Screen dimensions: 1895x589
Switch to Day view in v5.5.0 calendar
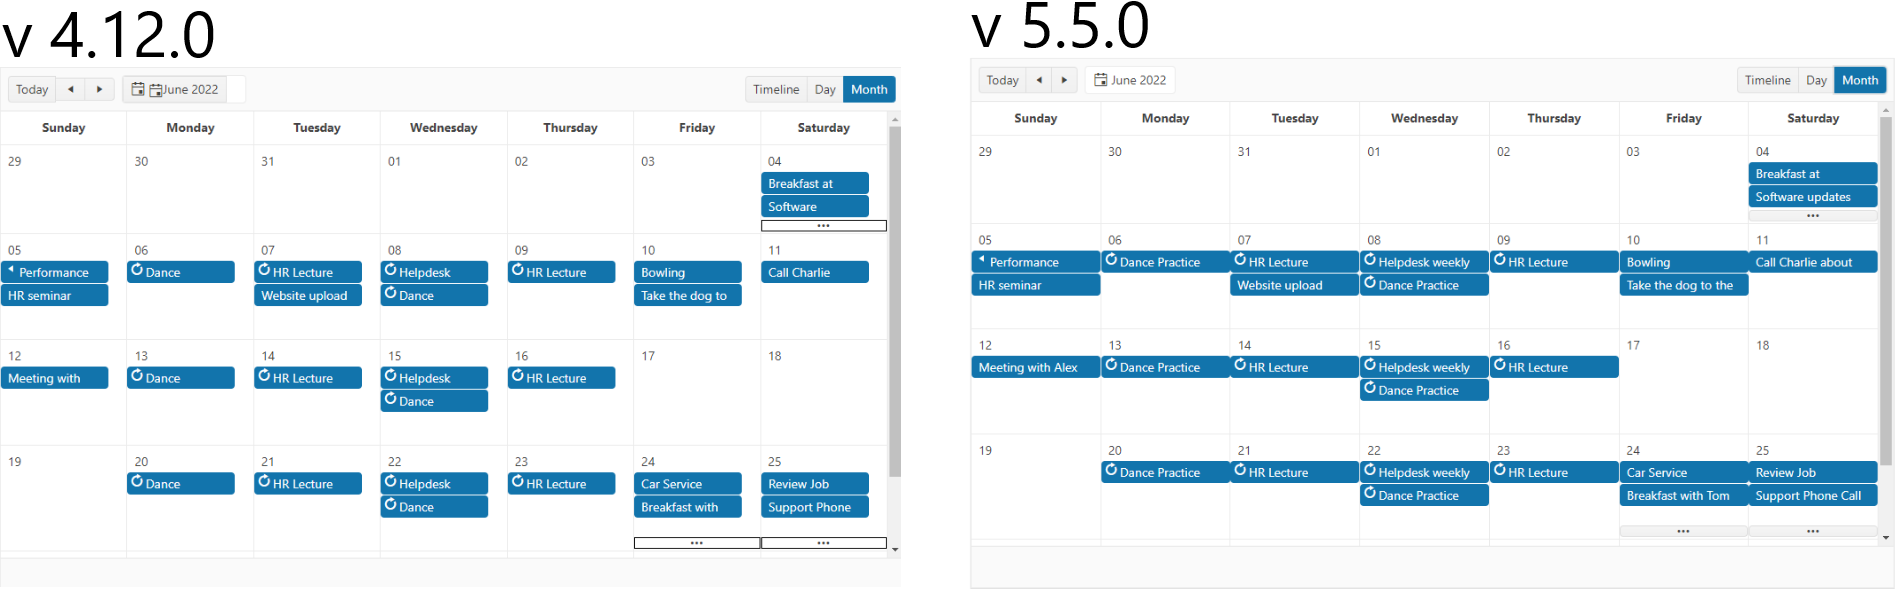coord(1816,80)
